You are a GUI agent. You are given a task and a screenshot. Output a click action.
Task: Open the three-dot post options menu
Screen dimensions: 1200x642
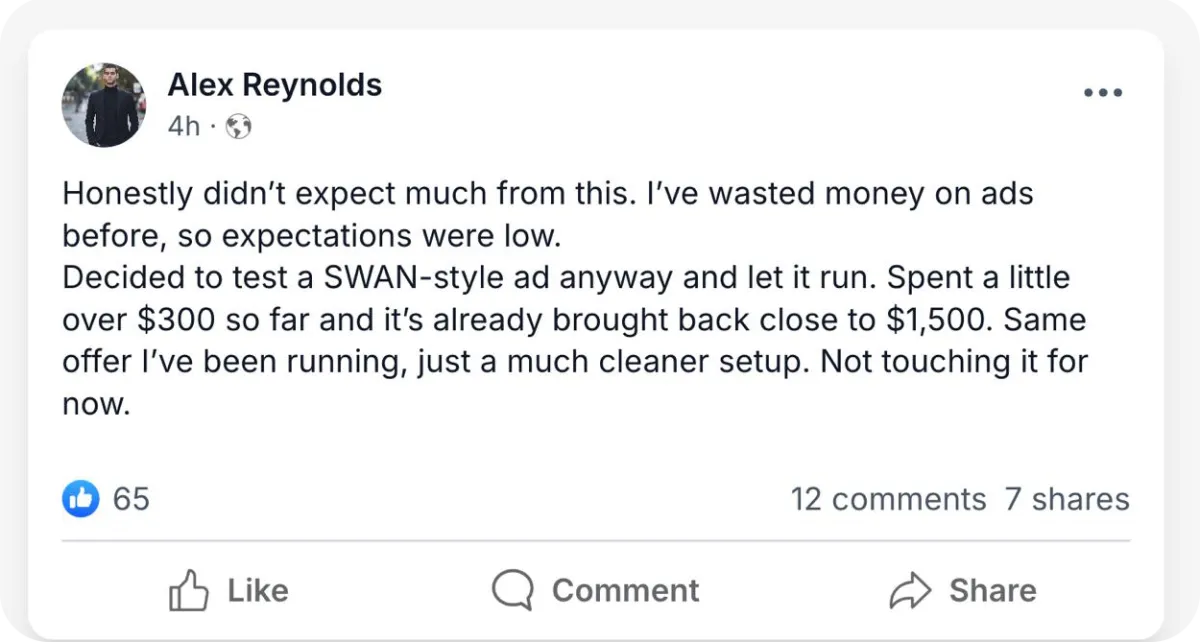[1103, 93]
